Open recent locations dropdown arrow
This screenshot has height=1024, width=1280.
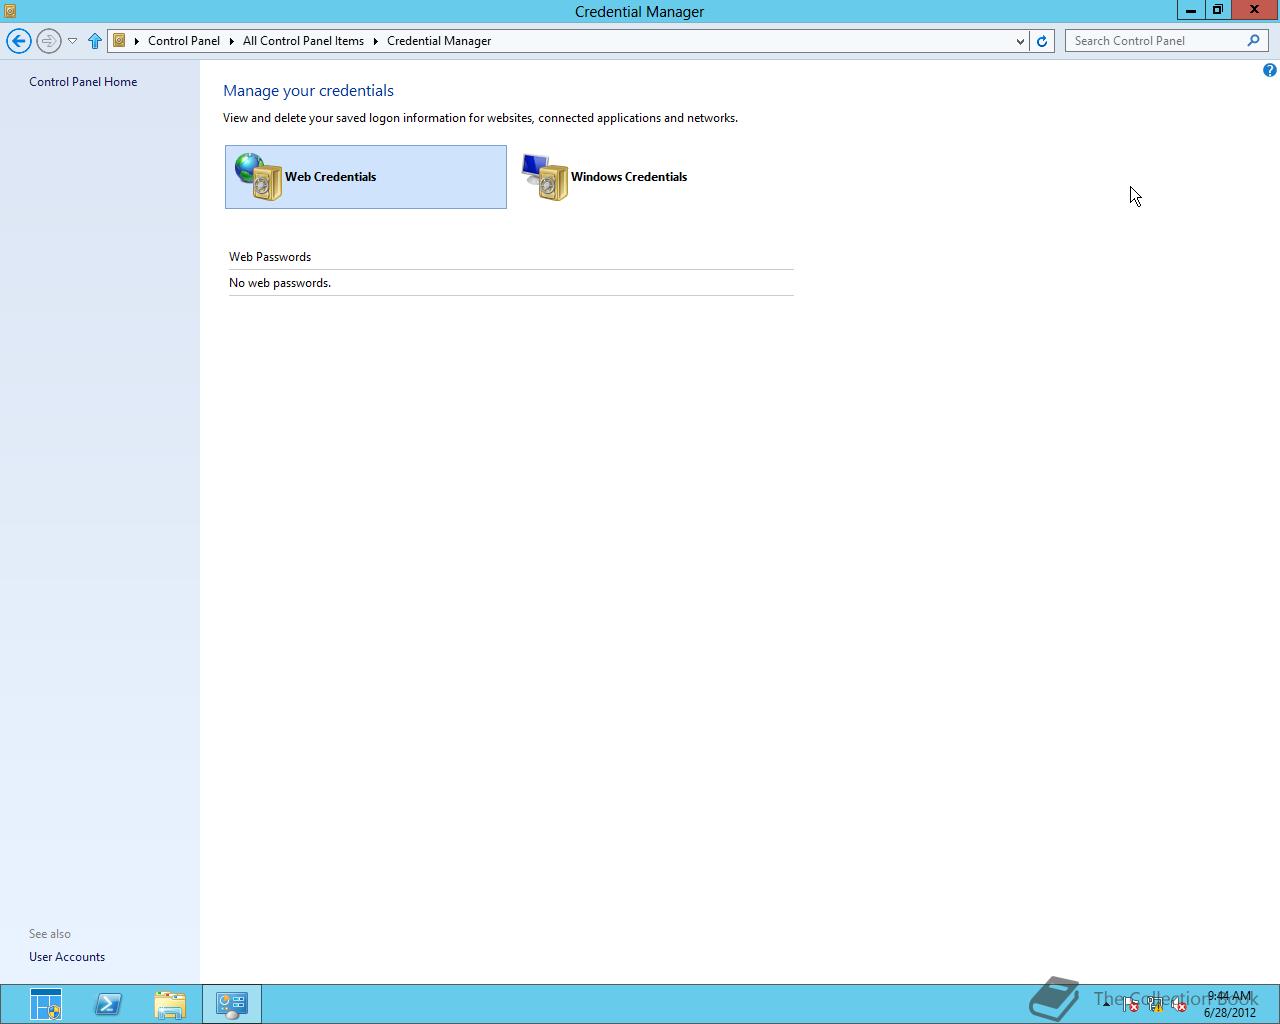point(72,41)
